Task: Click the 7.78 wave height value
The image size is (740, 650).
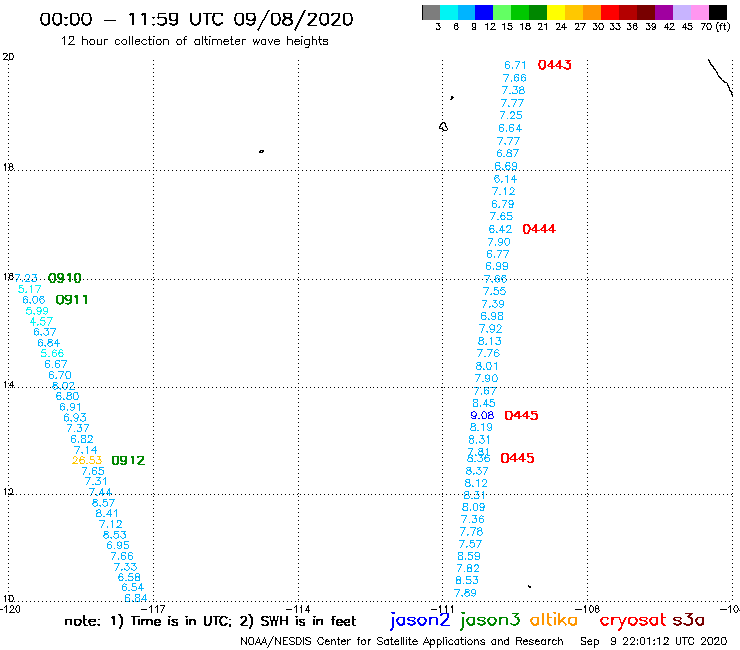Action: 471,532
